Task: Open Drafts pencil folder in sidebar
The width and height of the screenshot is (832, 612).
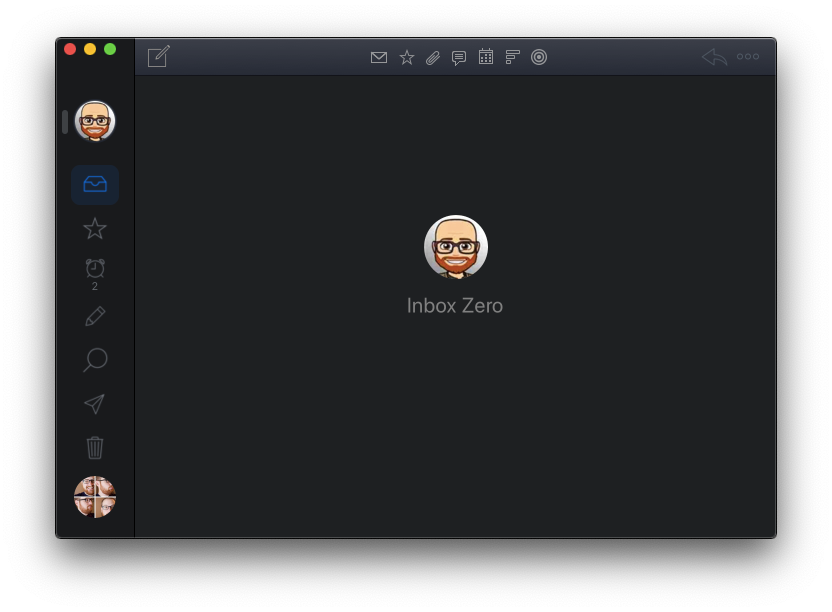Action: 95,316
